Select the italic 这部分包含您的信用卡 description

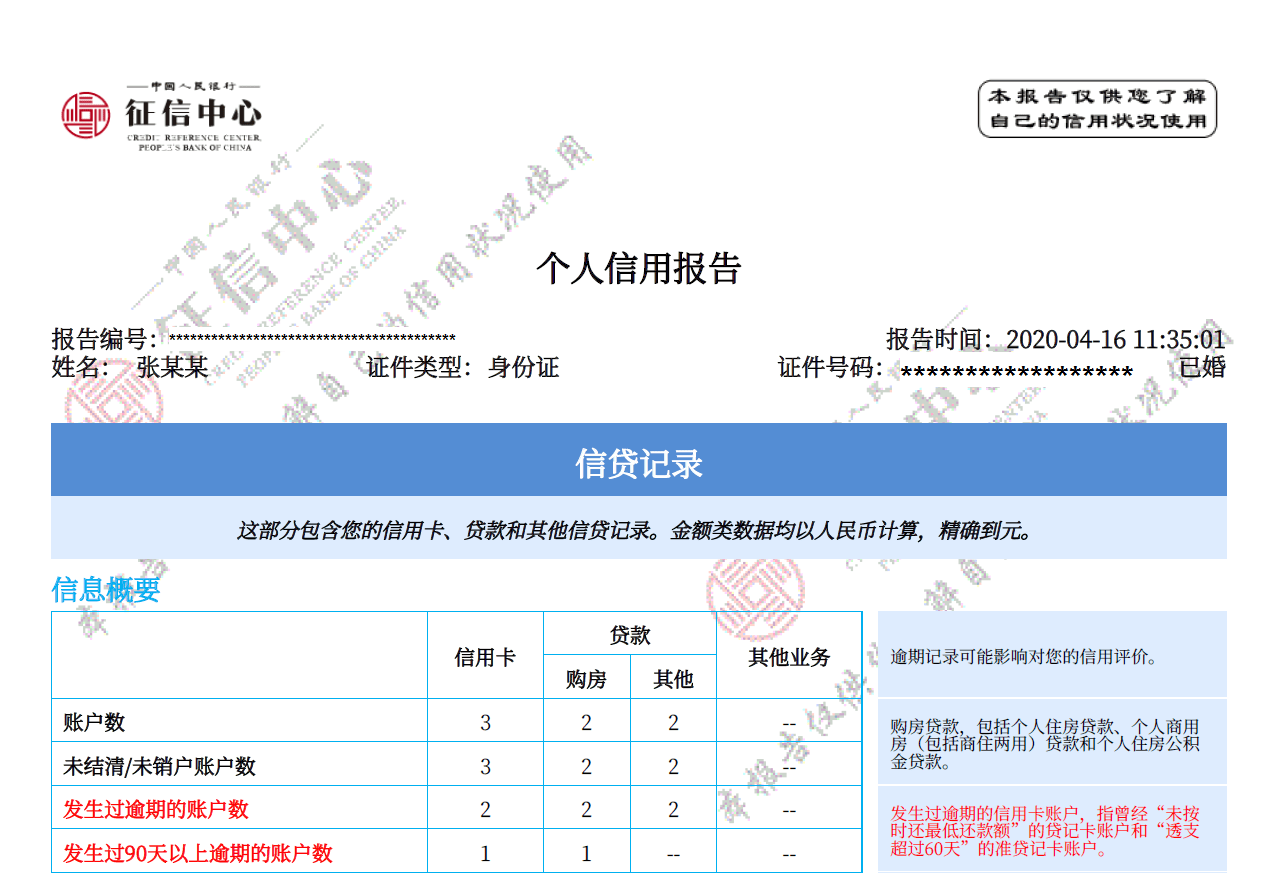pyautogui.click(x=638, y=530)
